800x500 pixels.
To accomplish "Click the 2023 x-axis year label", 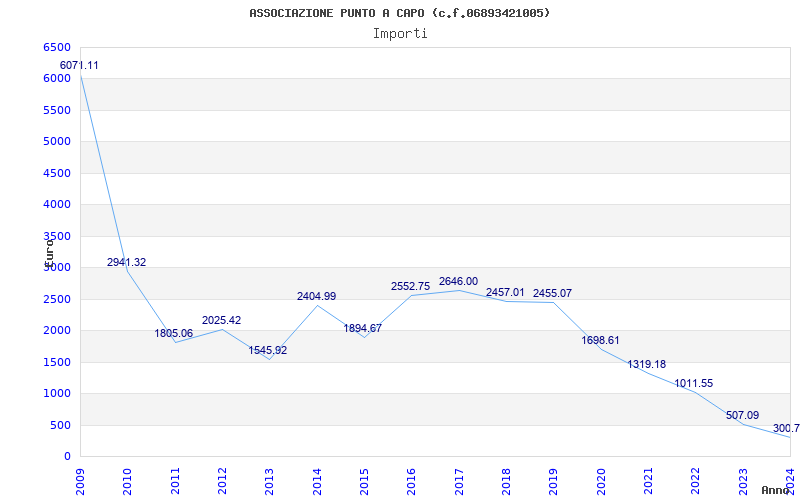I will pos(743,482).
